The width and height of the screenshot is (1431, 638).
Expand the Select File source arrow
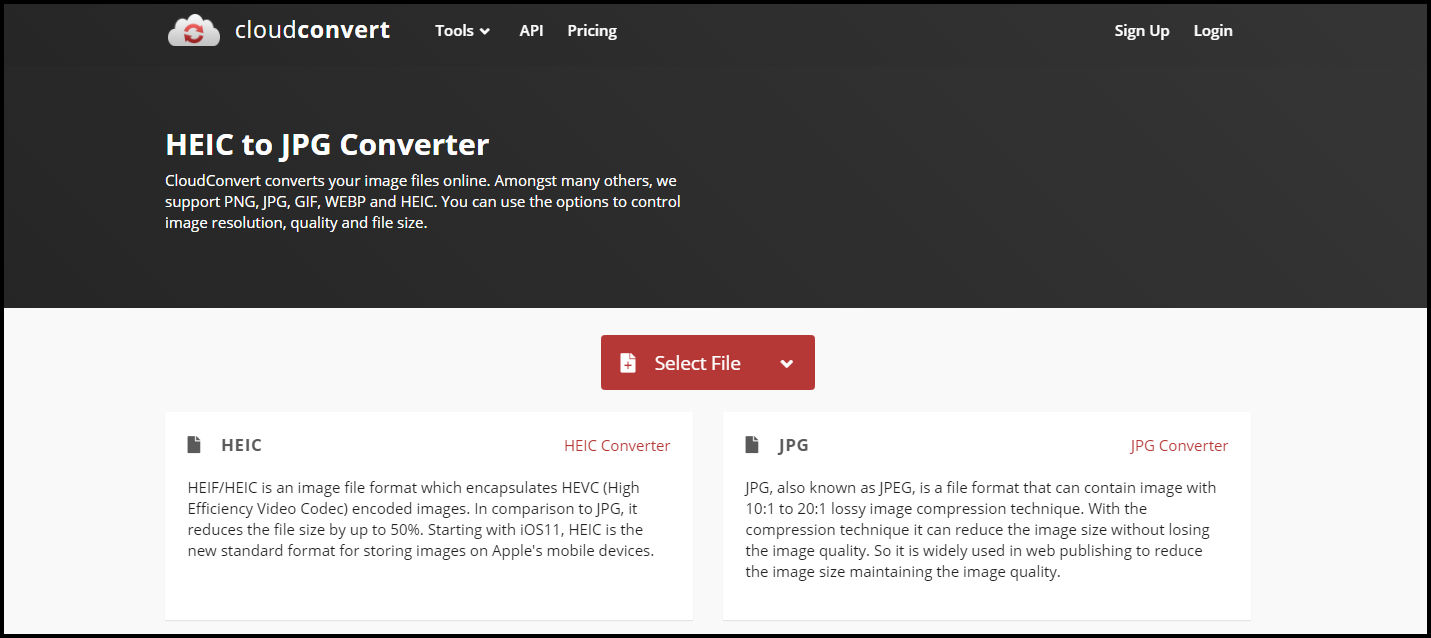(x=787, y=363)
